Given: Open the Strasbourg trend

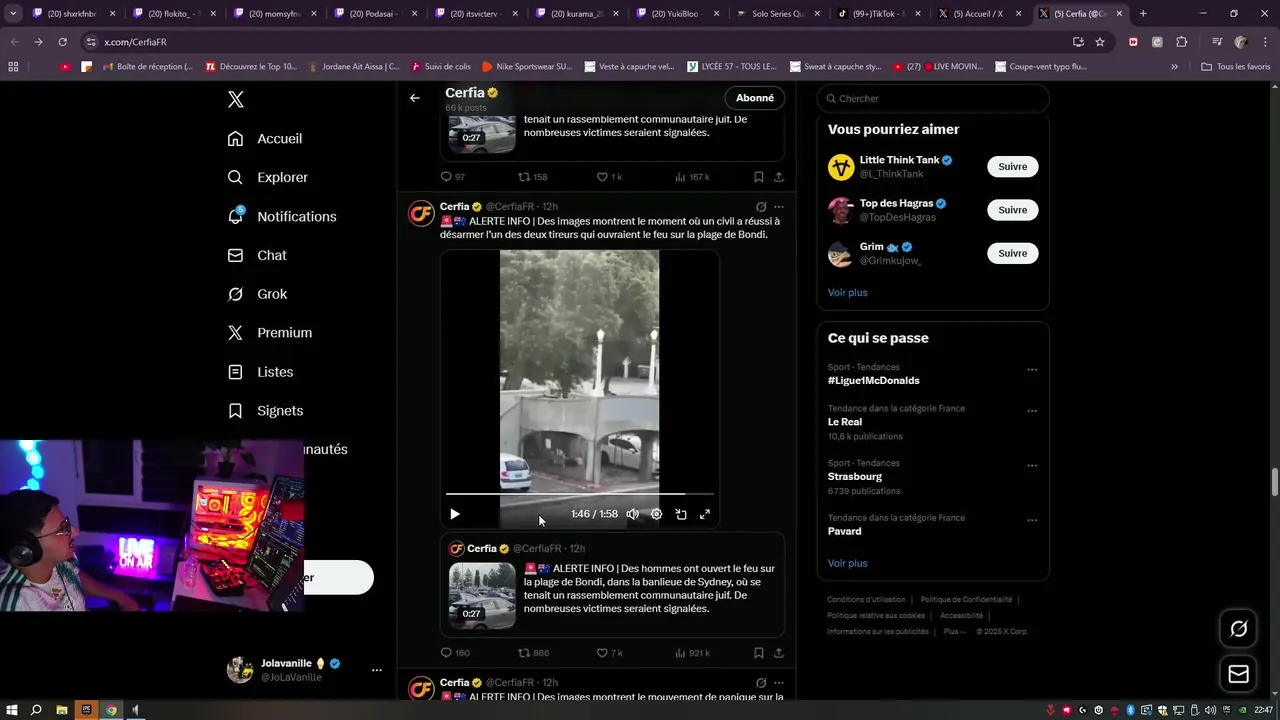Looking at the screenshot, I should pos(855,477).
